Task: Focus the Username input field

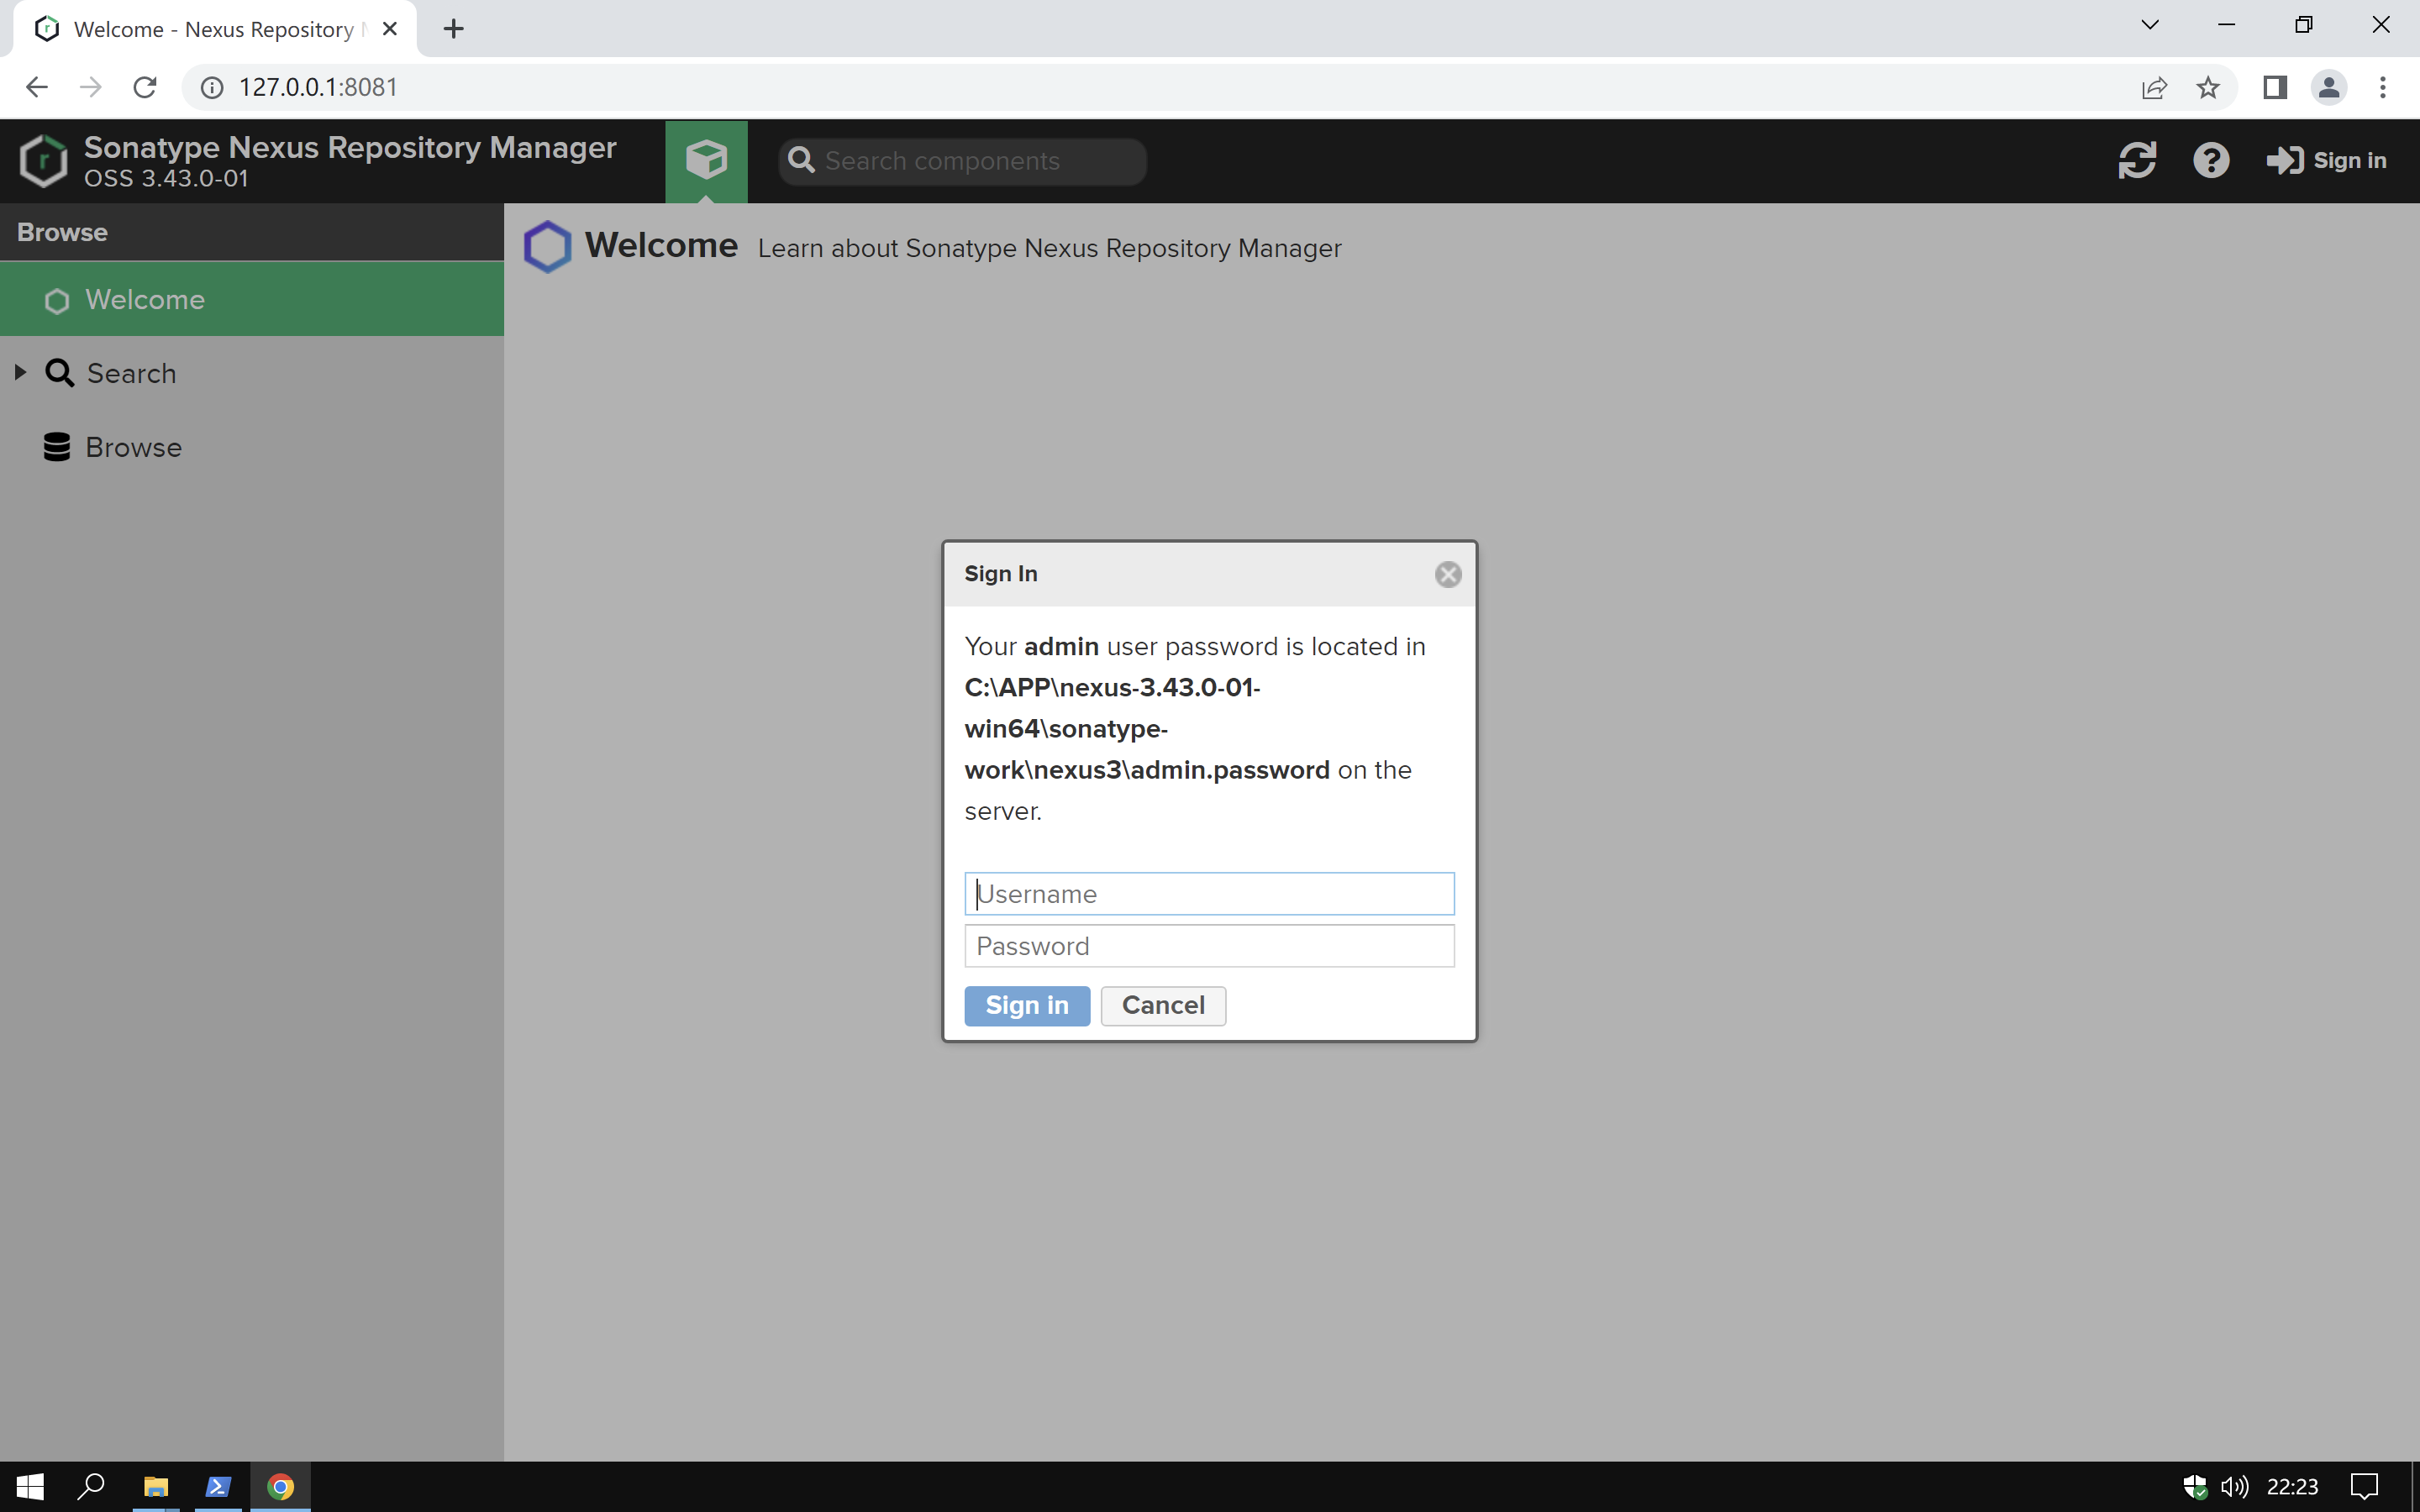Action: (x=1208, y=894)
